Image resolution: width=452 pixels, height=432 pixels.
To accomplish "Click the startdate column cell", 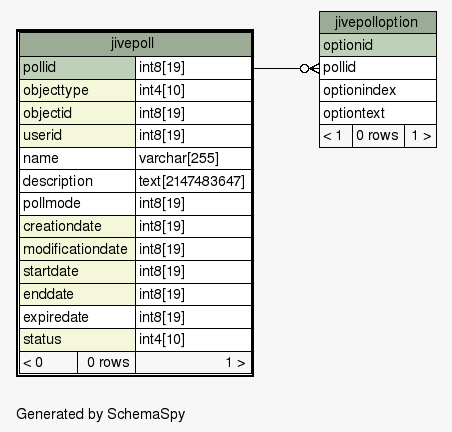I will [x=77, y=272].
